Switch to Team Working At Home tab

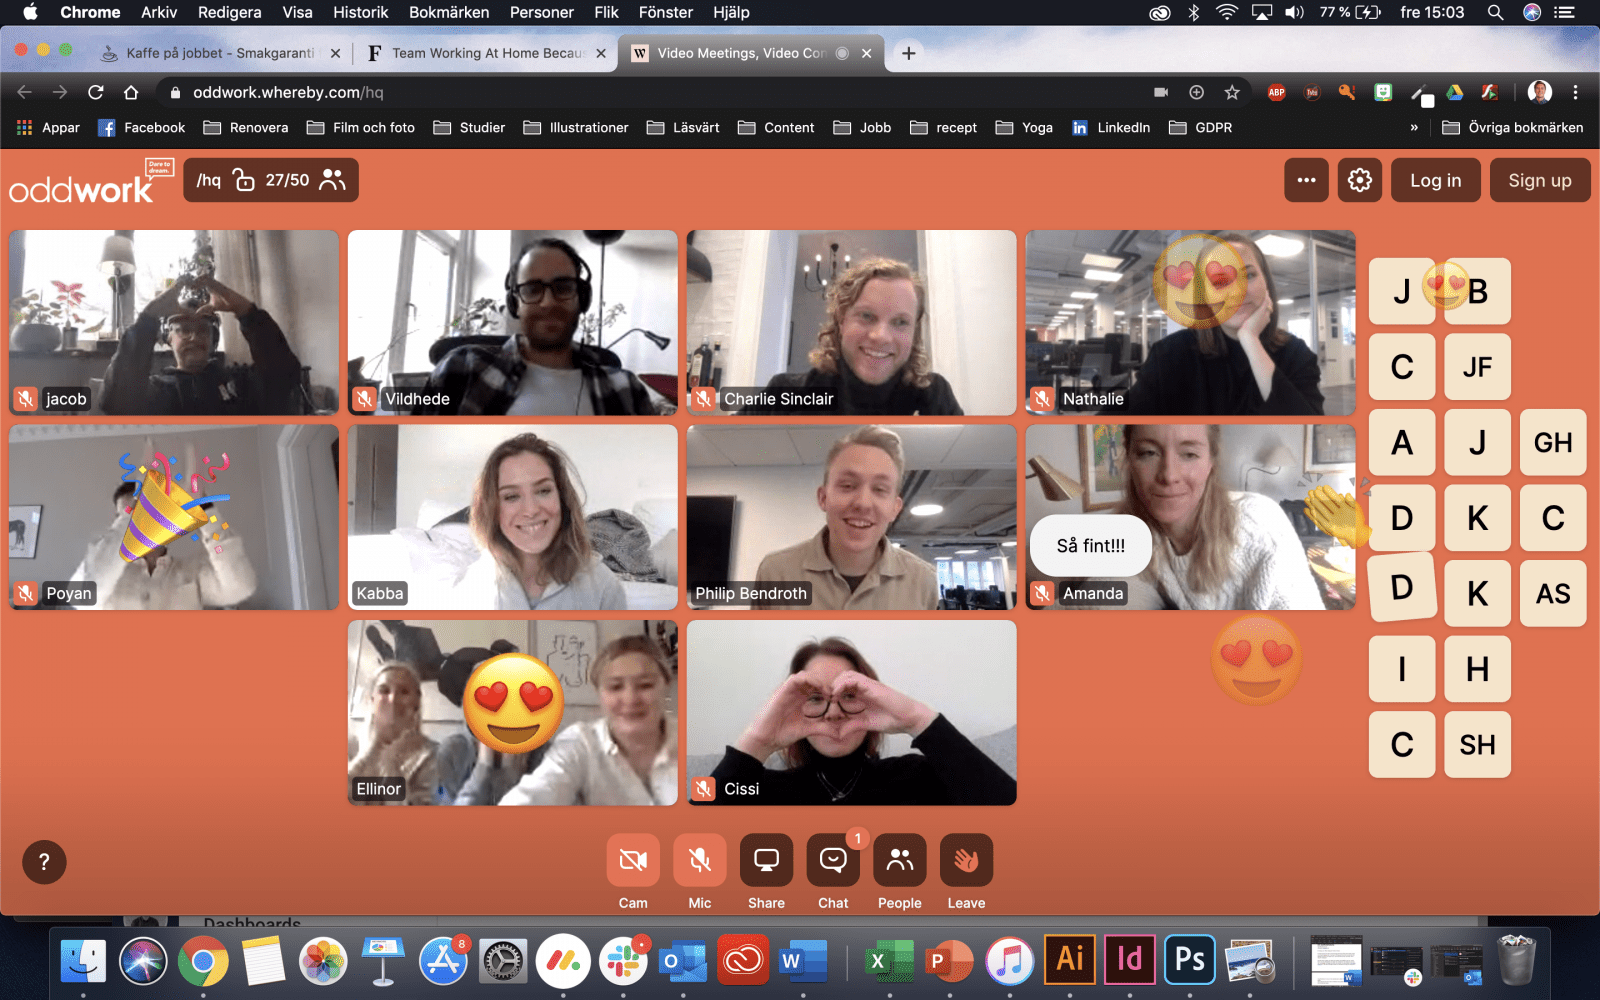[487, 53]
